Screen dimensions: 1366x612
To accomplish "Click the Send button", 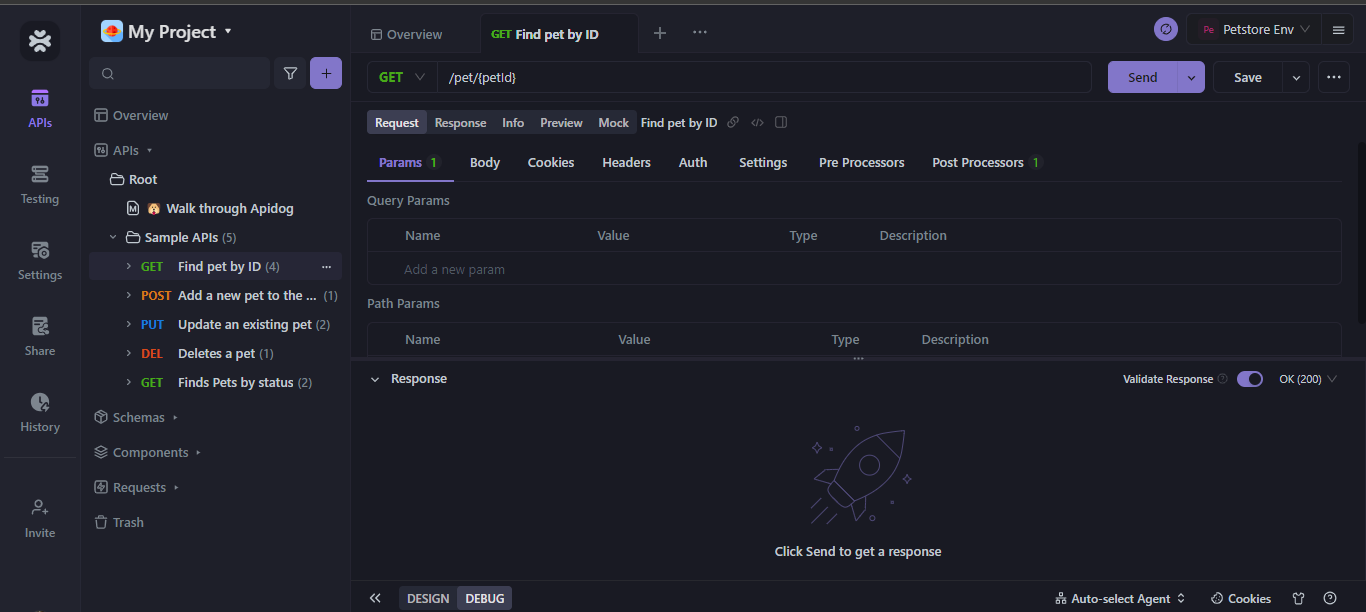I will (1143, 77).
